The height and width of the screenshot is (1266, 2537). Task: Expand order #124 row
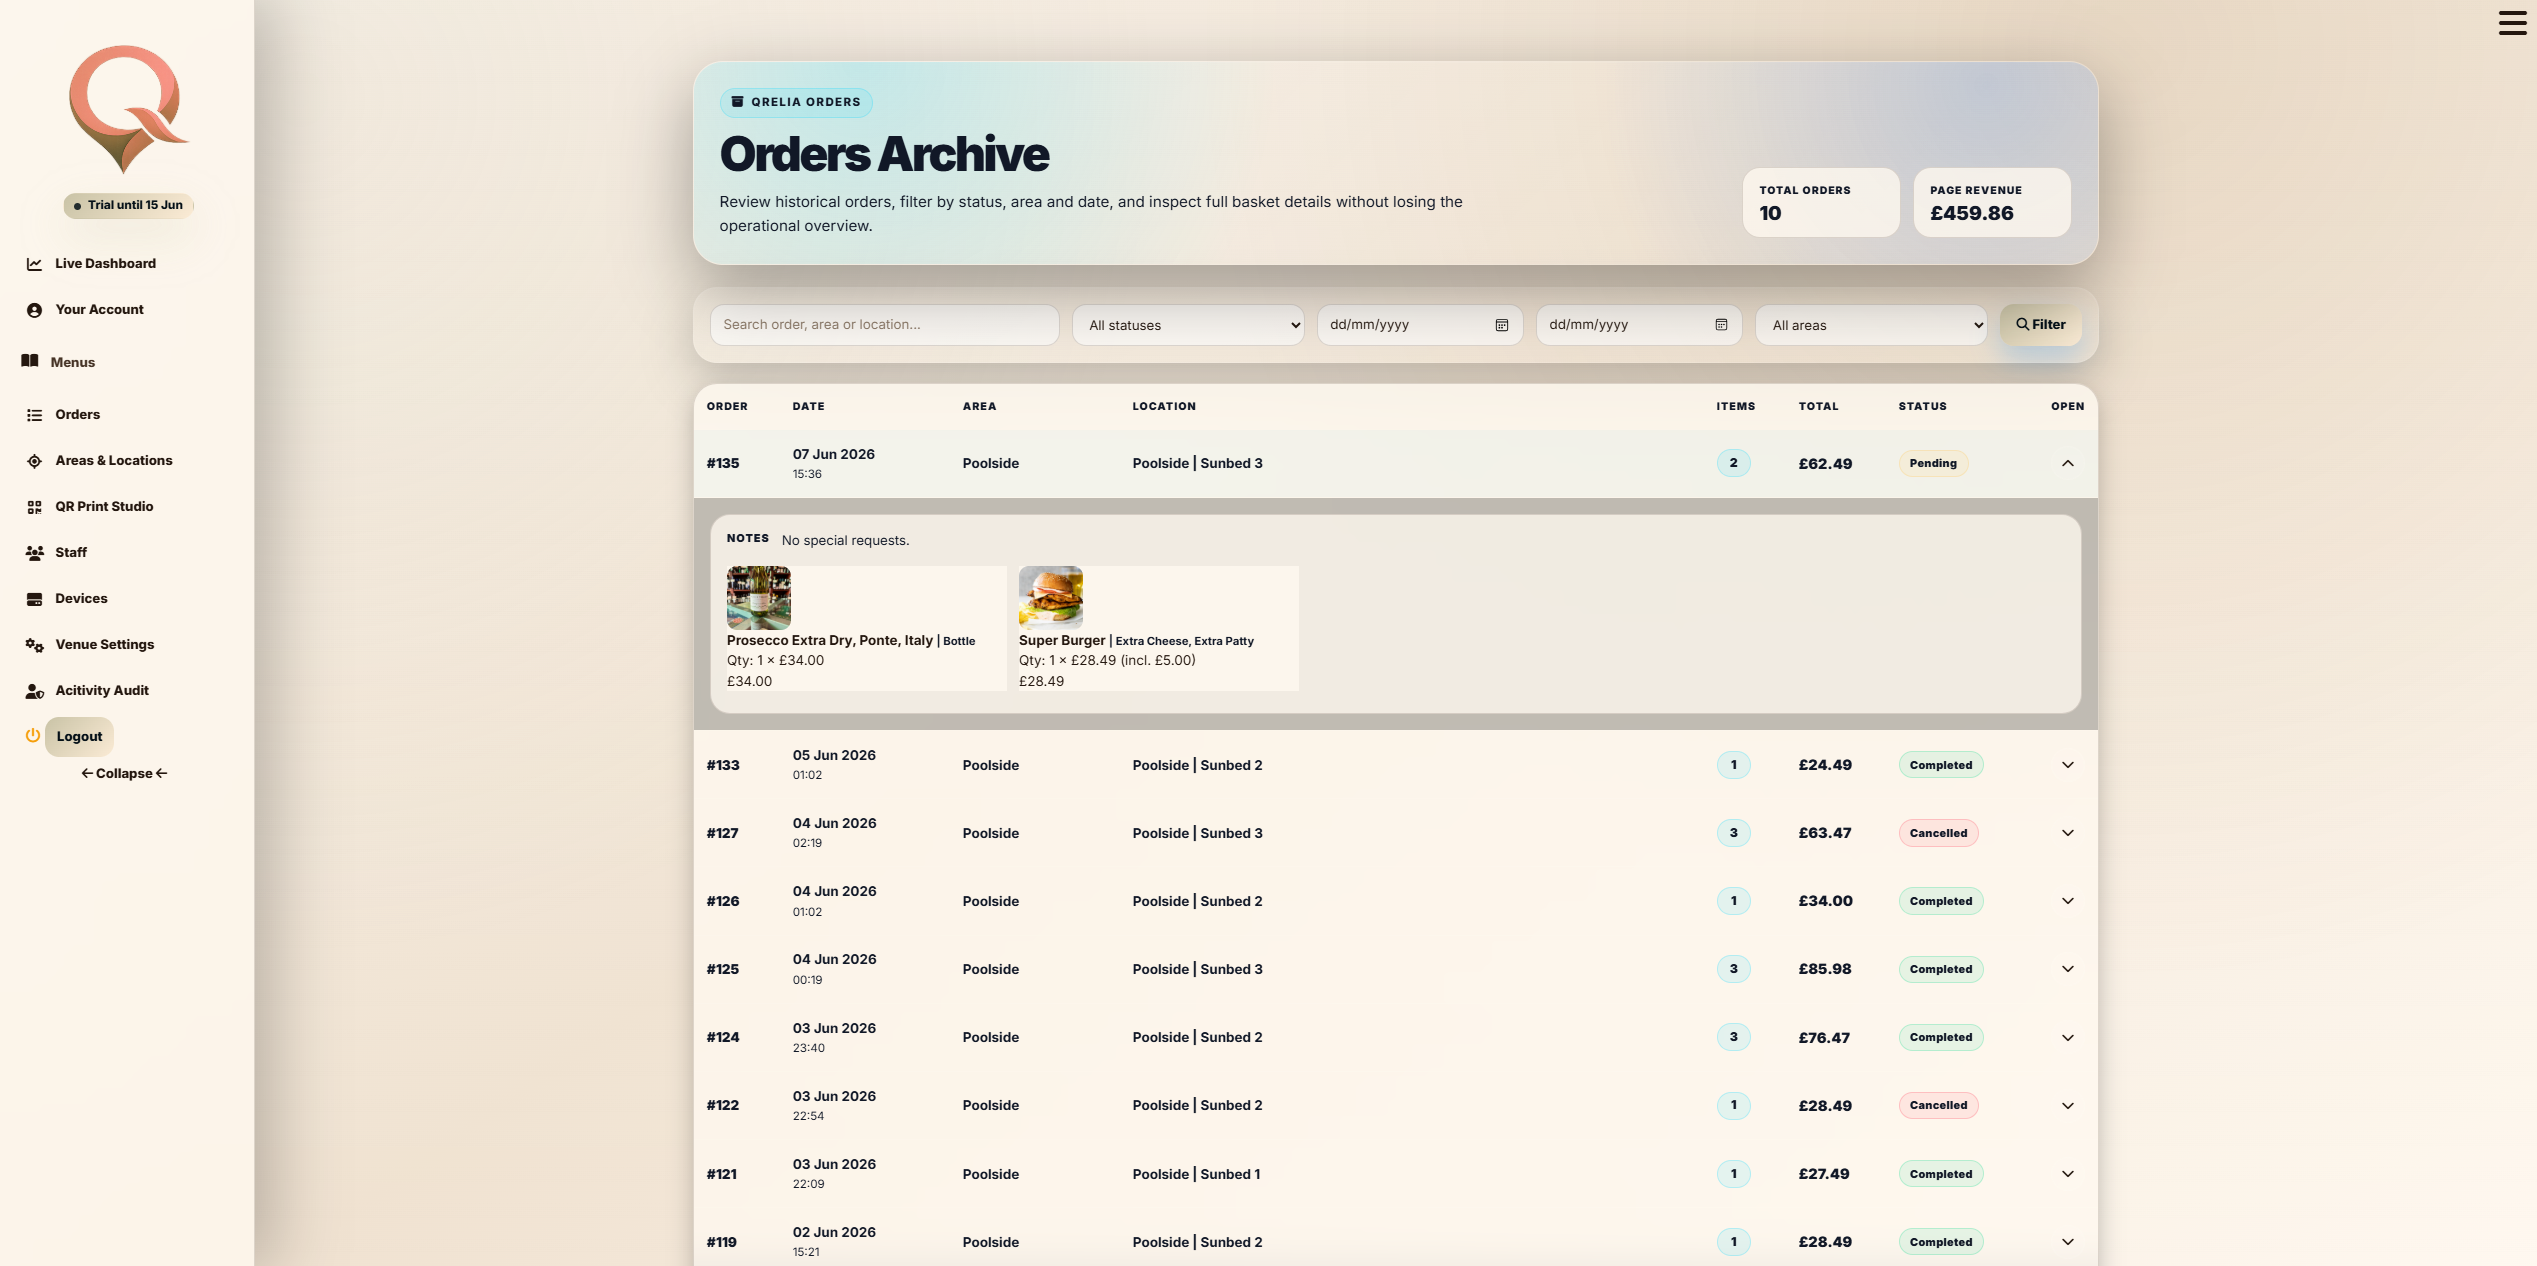point(2067,1038)
